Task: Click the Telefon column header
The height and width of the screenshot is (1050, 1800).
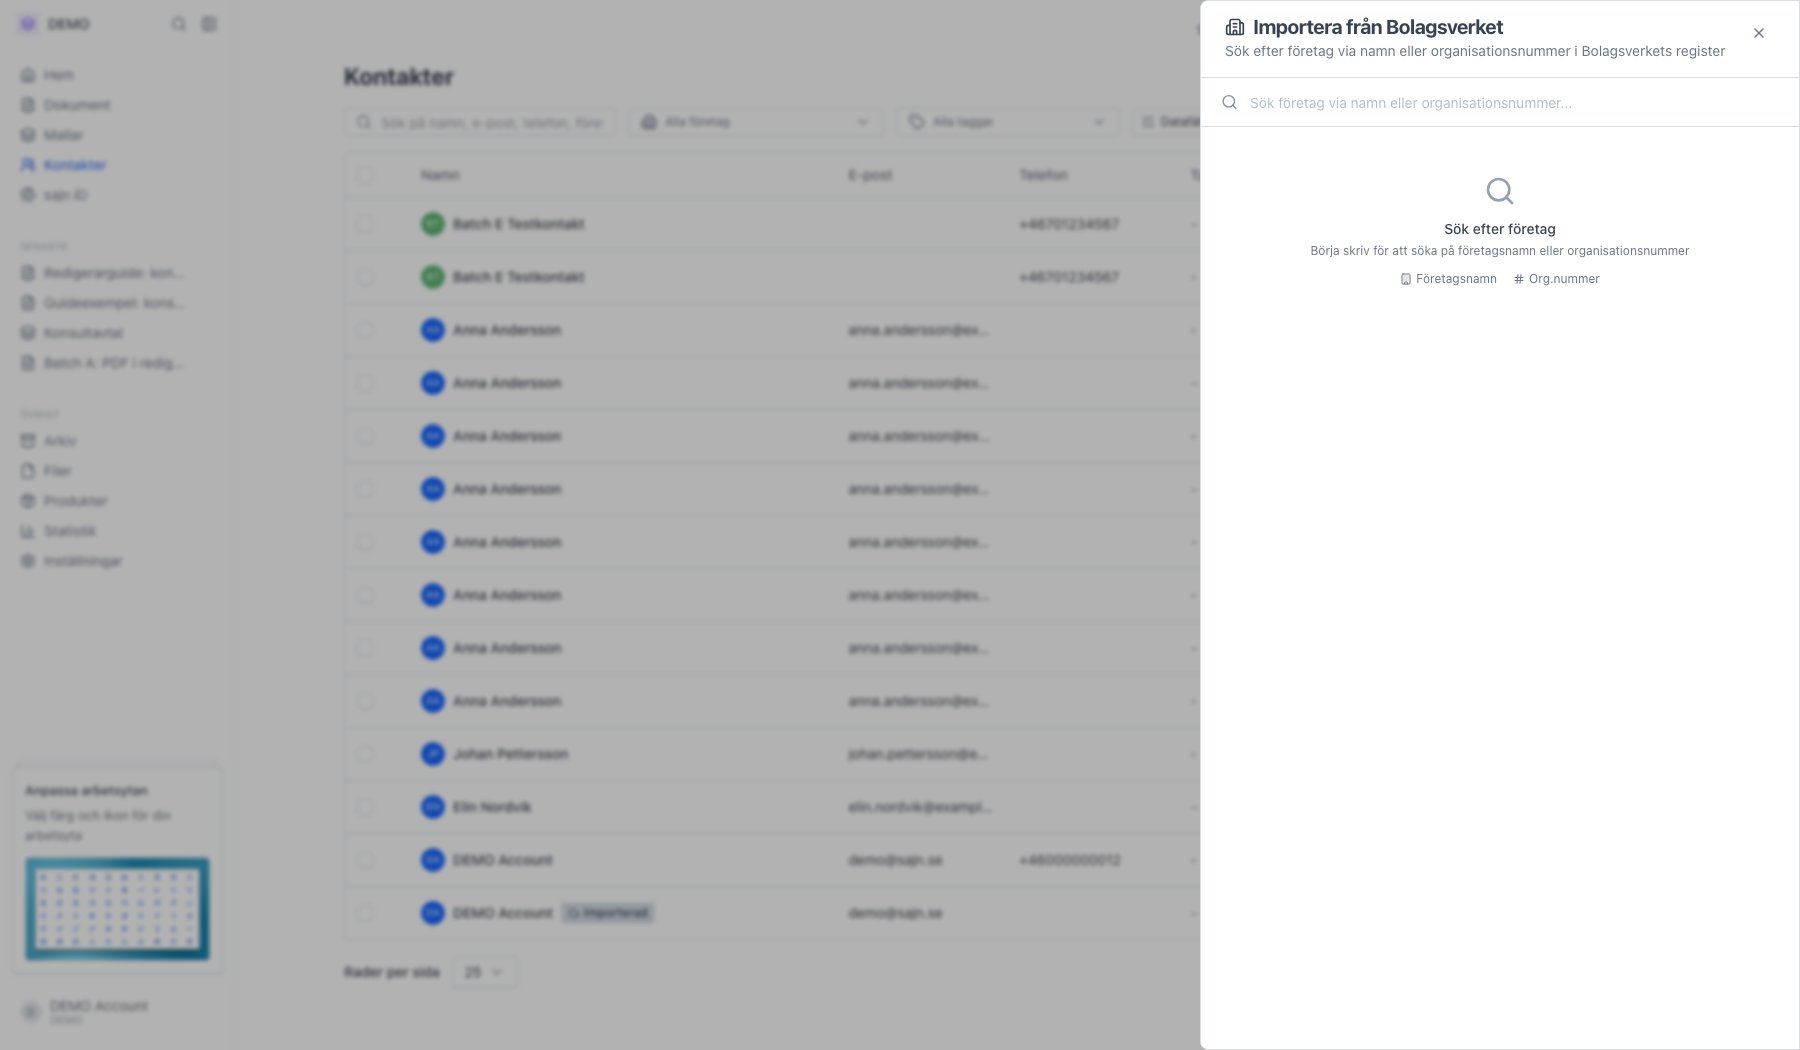Action: point(1044,175)
